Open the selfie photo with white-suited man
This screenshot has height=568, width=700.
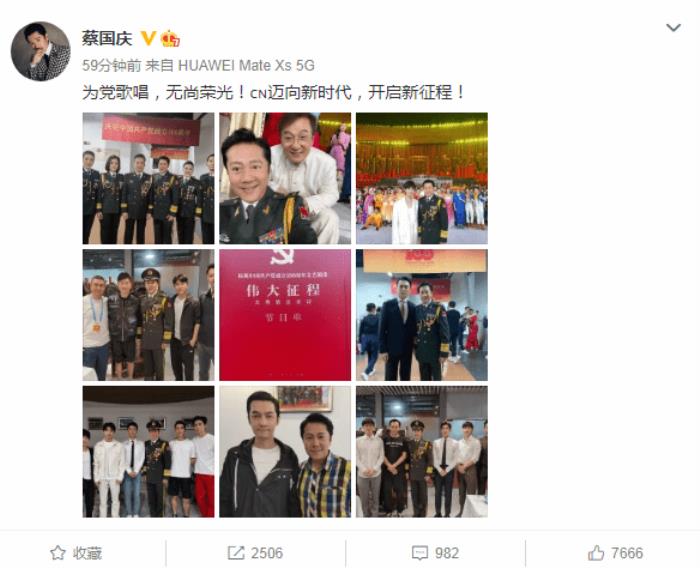coord(285,178)
